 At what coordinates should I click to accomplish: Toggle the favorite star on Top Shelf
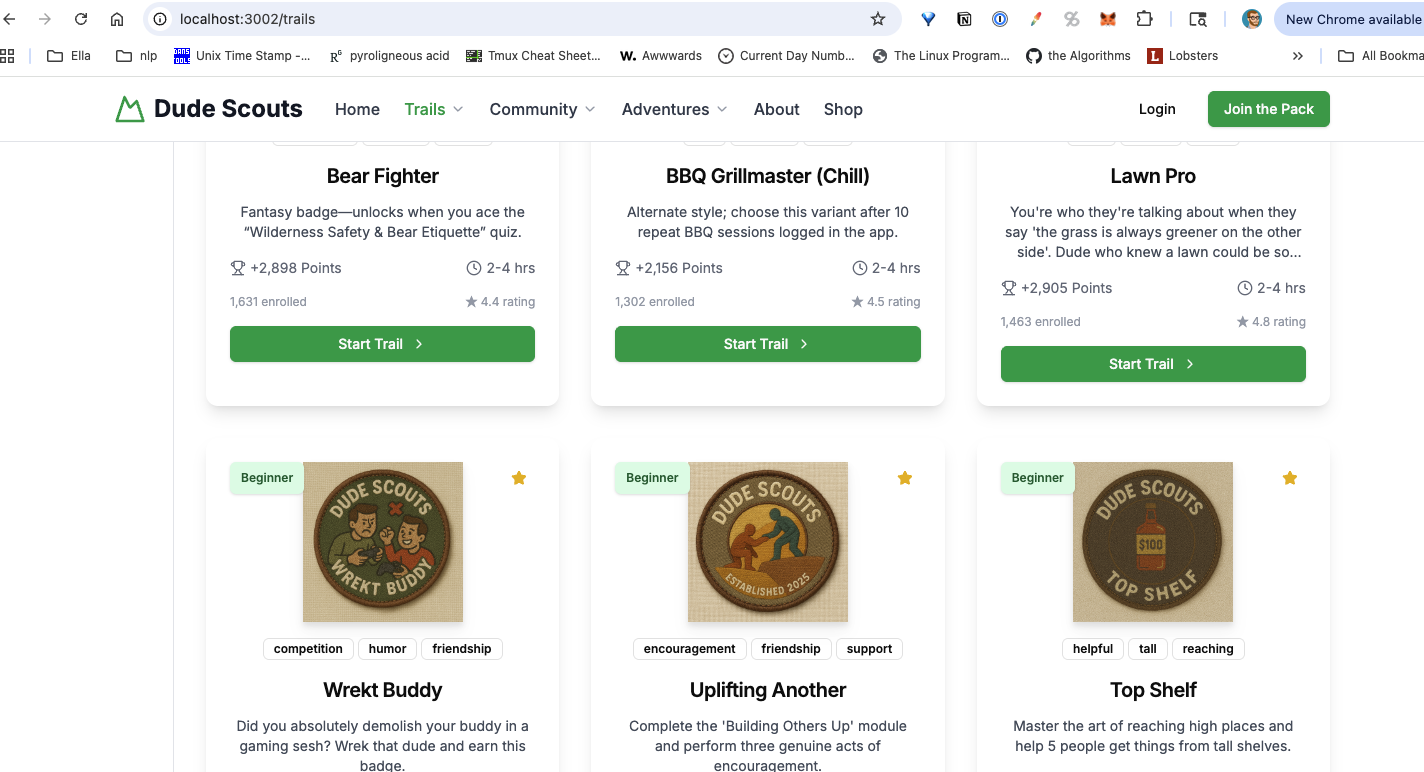(x=1290, y=478)
